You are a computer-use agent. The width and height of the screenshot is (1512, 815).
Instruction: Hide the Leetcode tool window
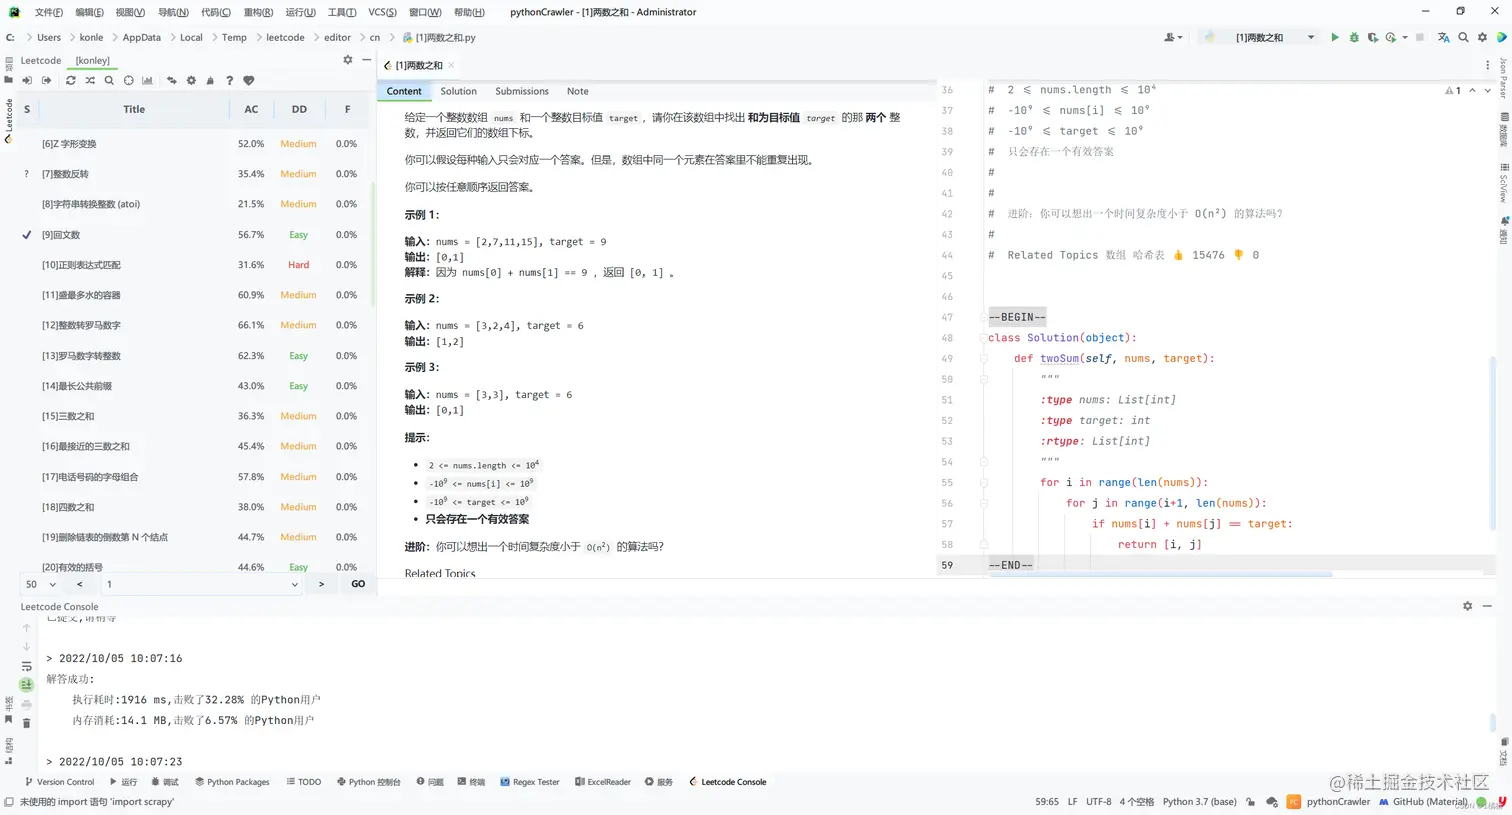pyautogui.click(x=367, y=60)
